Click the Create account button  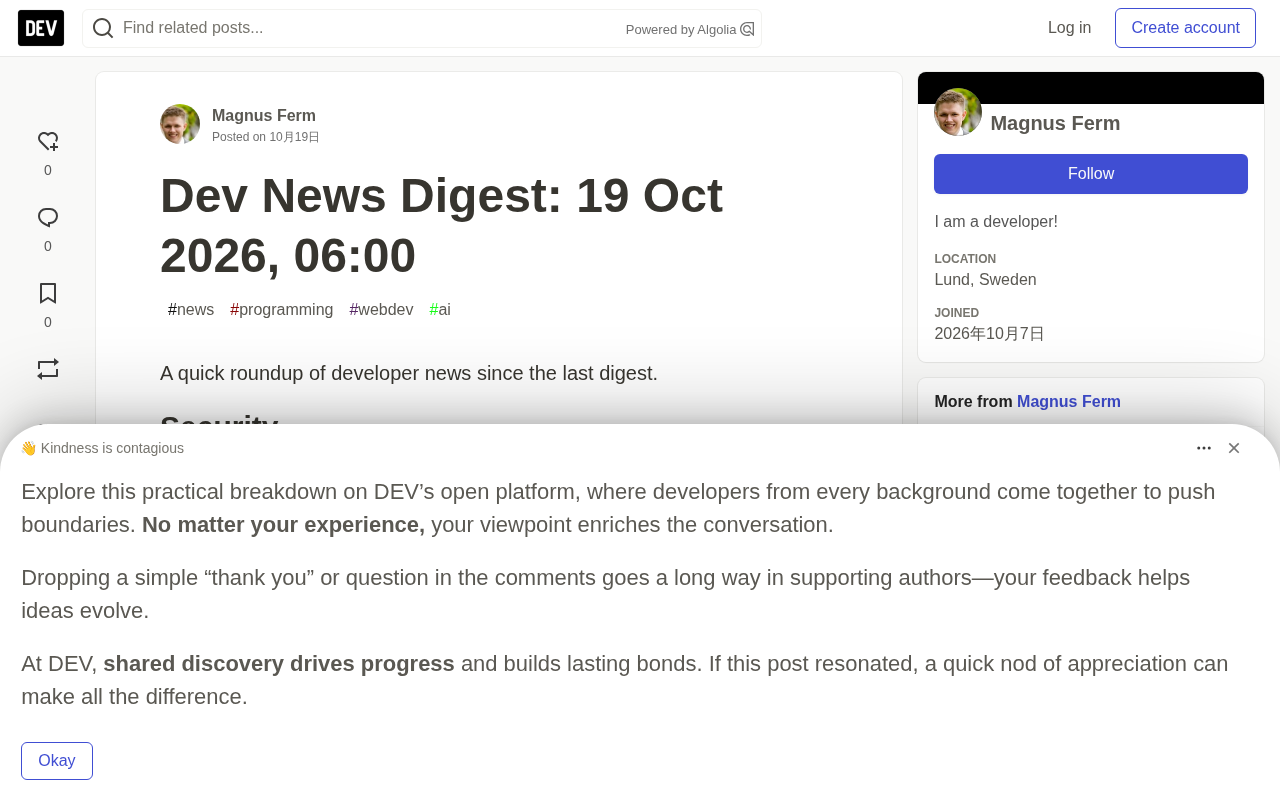(x=1185, y=28)
